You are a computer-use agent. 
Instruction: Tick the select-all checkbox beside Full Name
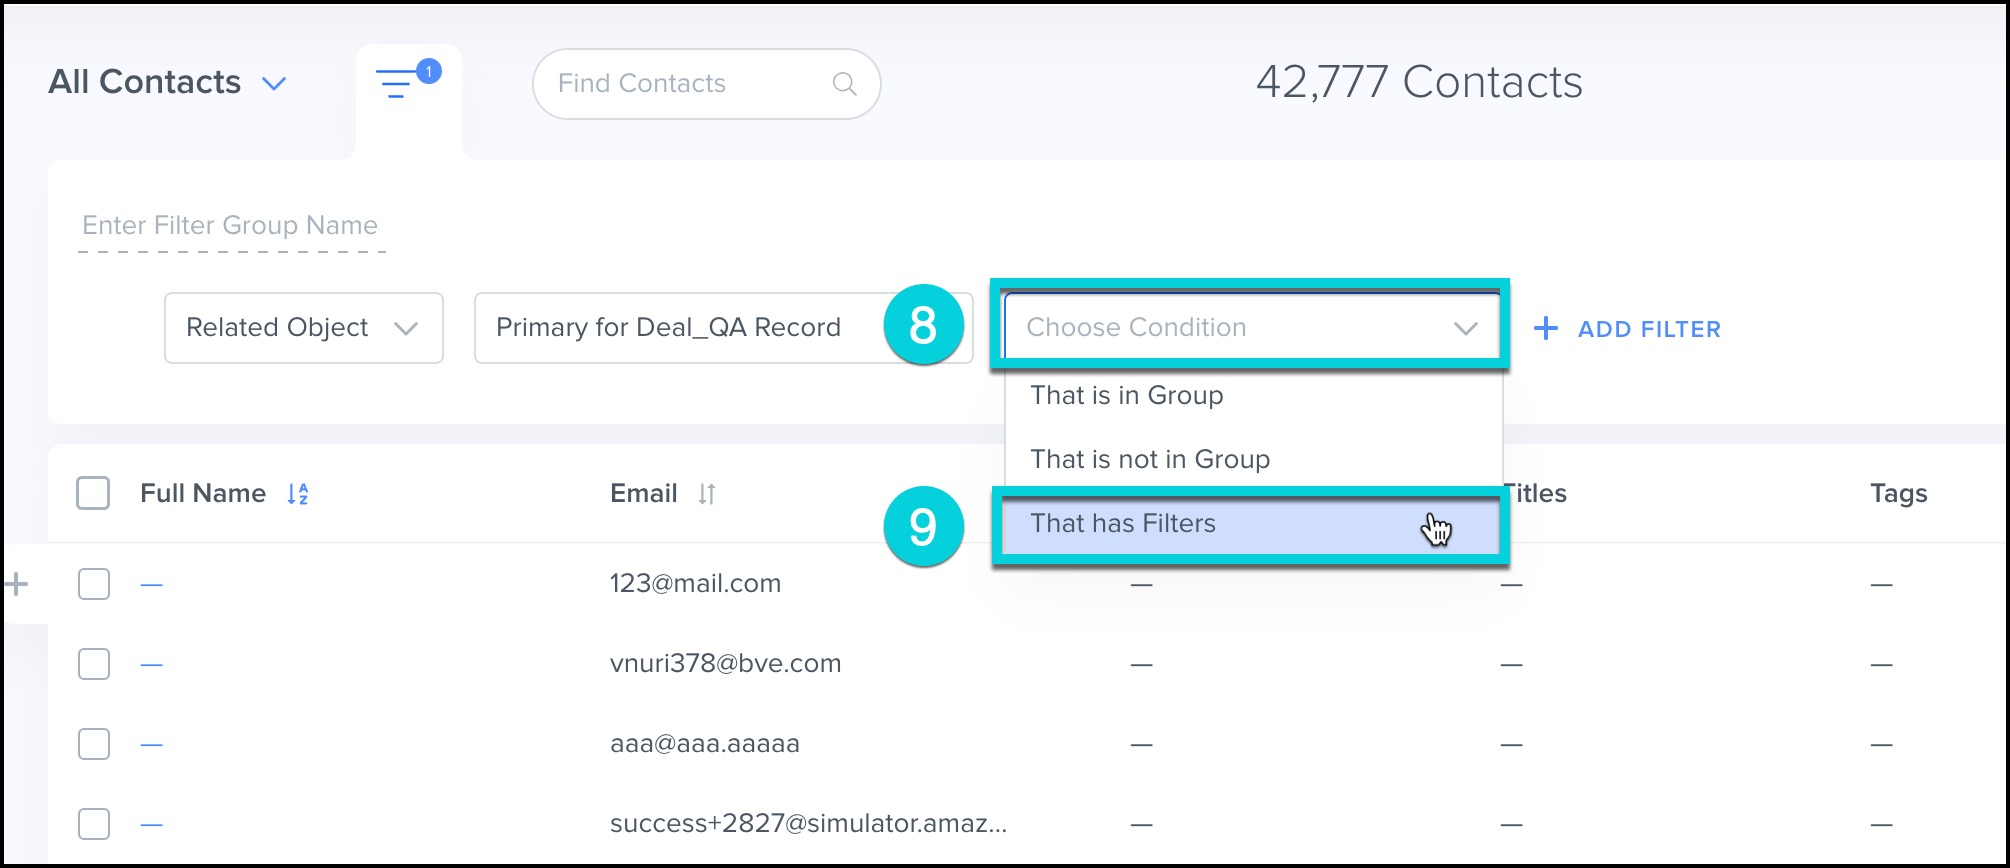pyautogui.click(x=93, y=493)
